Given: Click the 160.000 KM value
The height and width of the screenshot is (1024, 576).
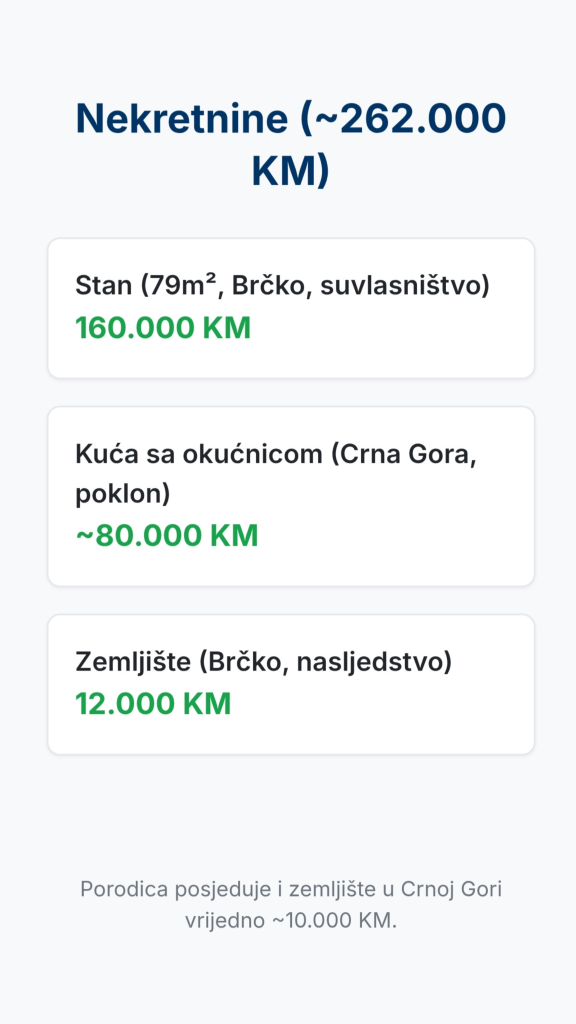Looking at the screenshot, I should click(163, 328).
